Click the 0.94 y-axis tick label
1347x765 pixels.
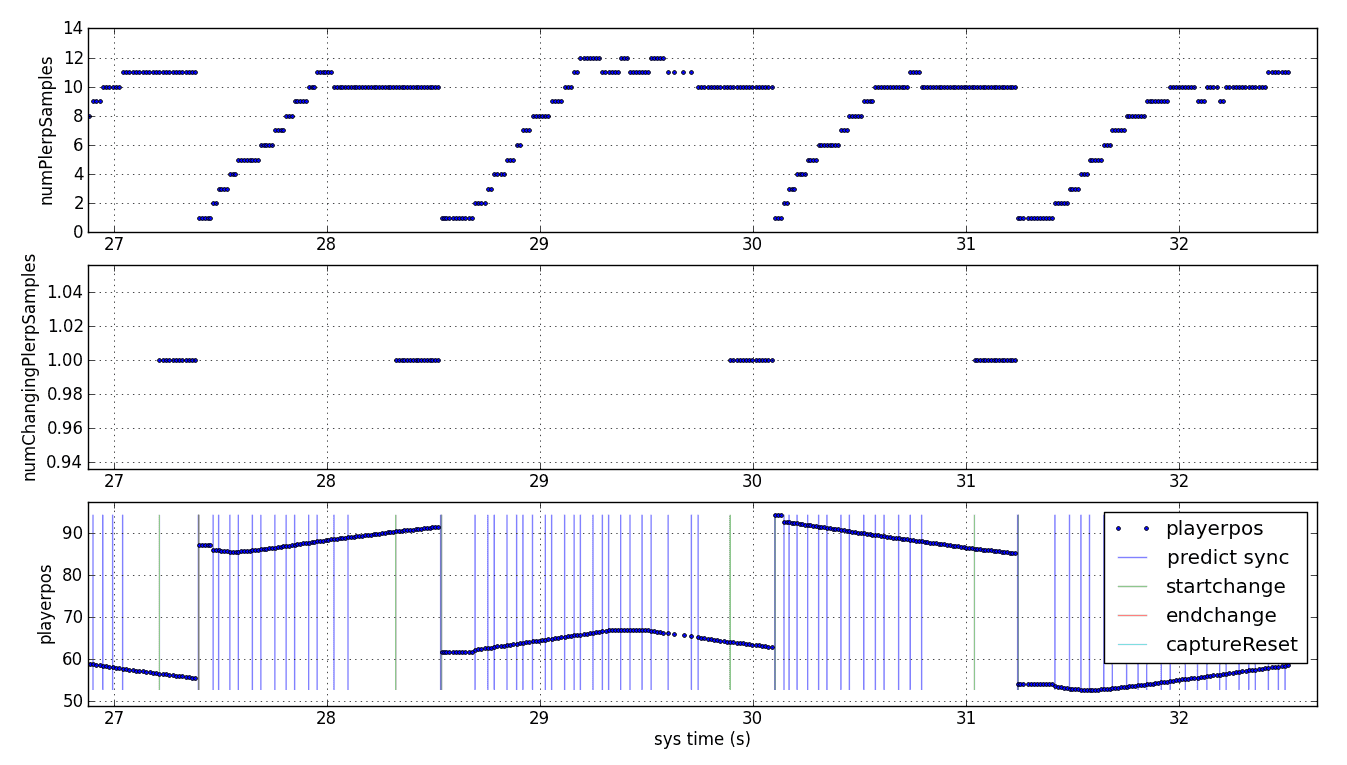[64, 462]
